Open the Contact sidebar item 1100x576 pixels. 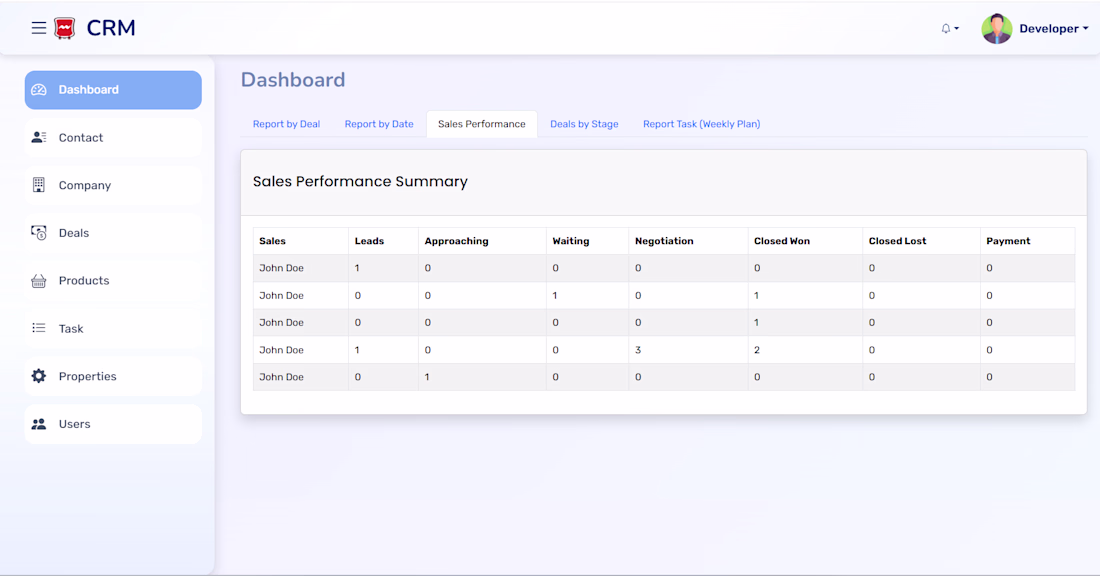[x=113, y=138]
